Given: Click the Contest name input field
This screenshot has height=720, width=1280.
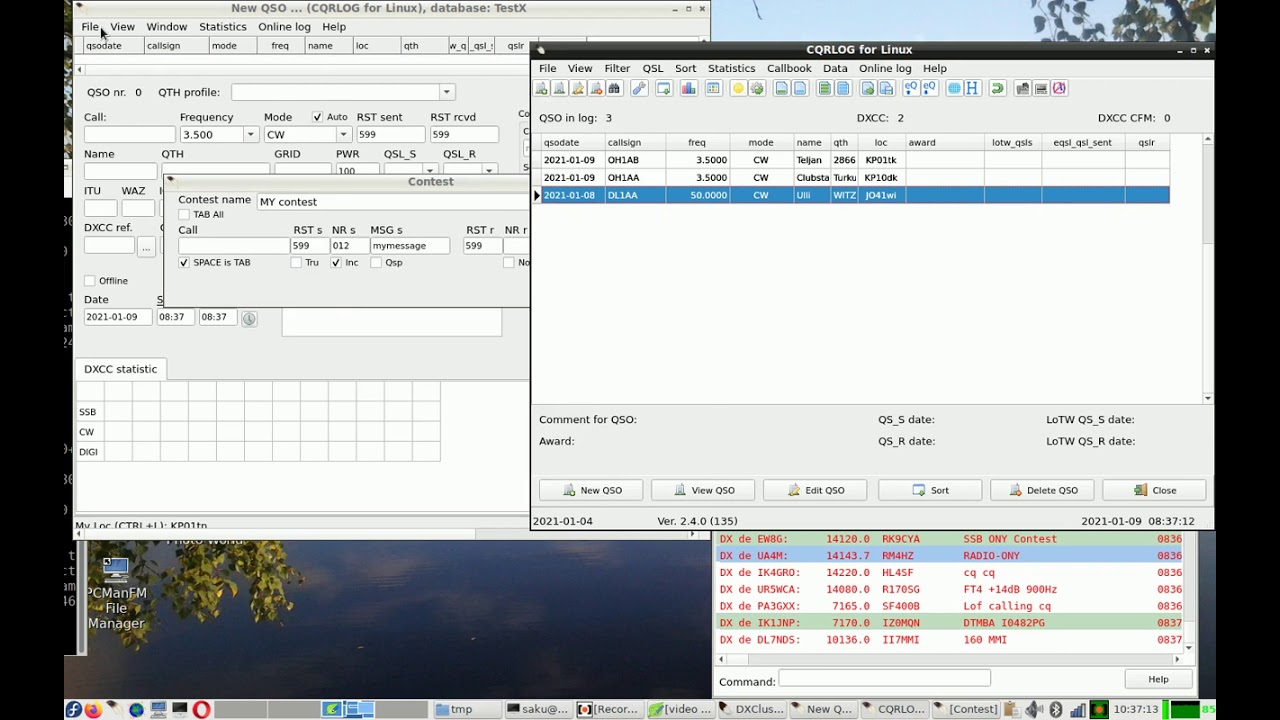Looking at the screenshot, I should pyautogui.click(x=393, y=202).
